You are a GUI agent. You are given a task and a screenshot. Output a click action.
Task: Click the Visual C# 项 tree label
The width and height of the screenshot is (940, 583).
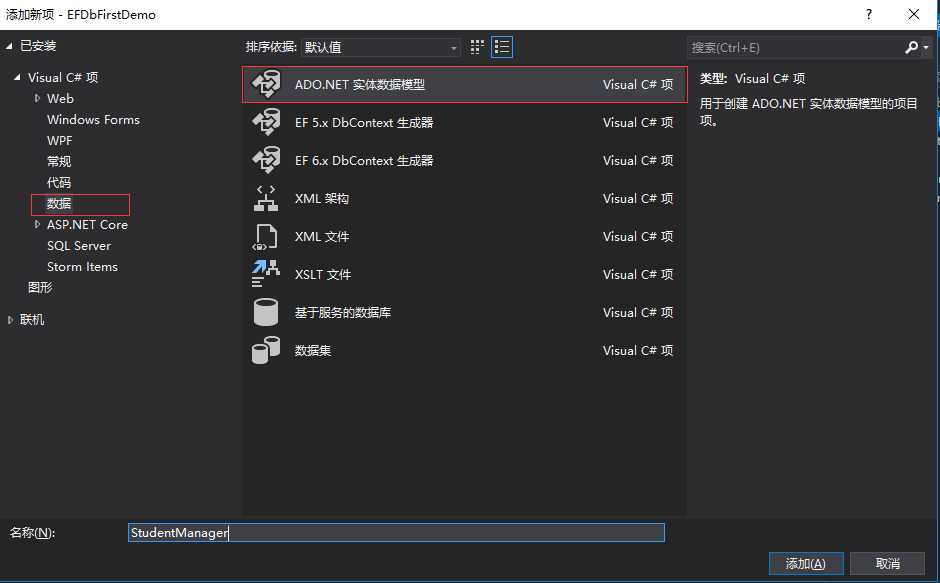click(63, 77)
